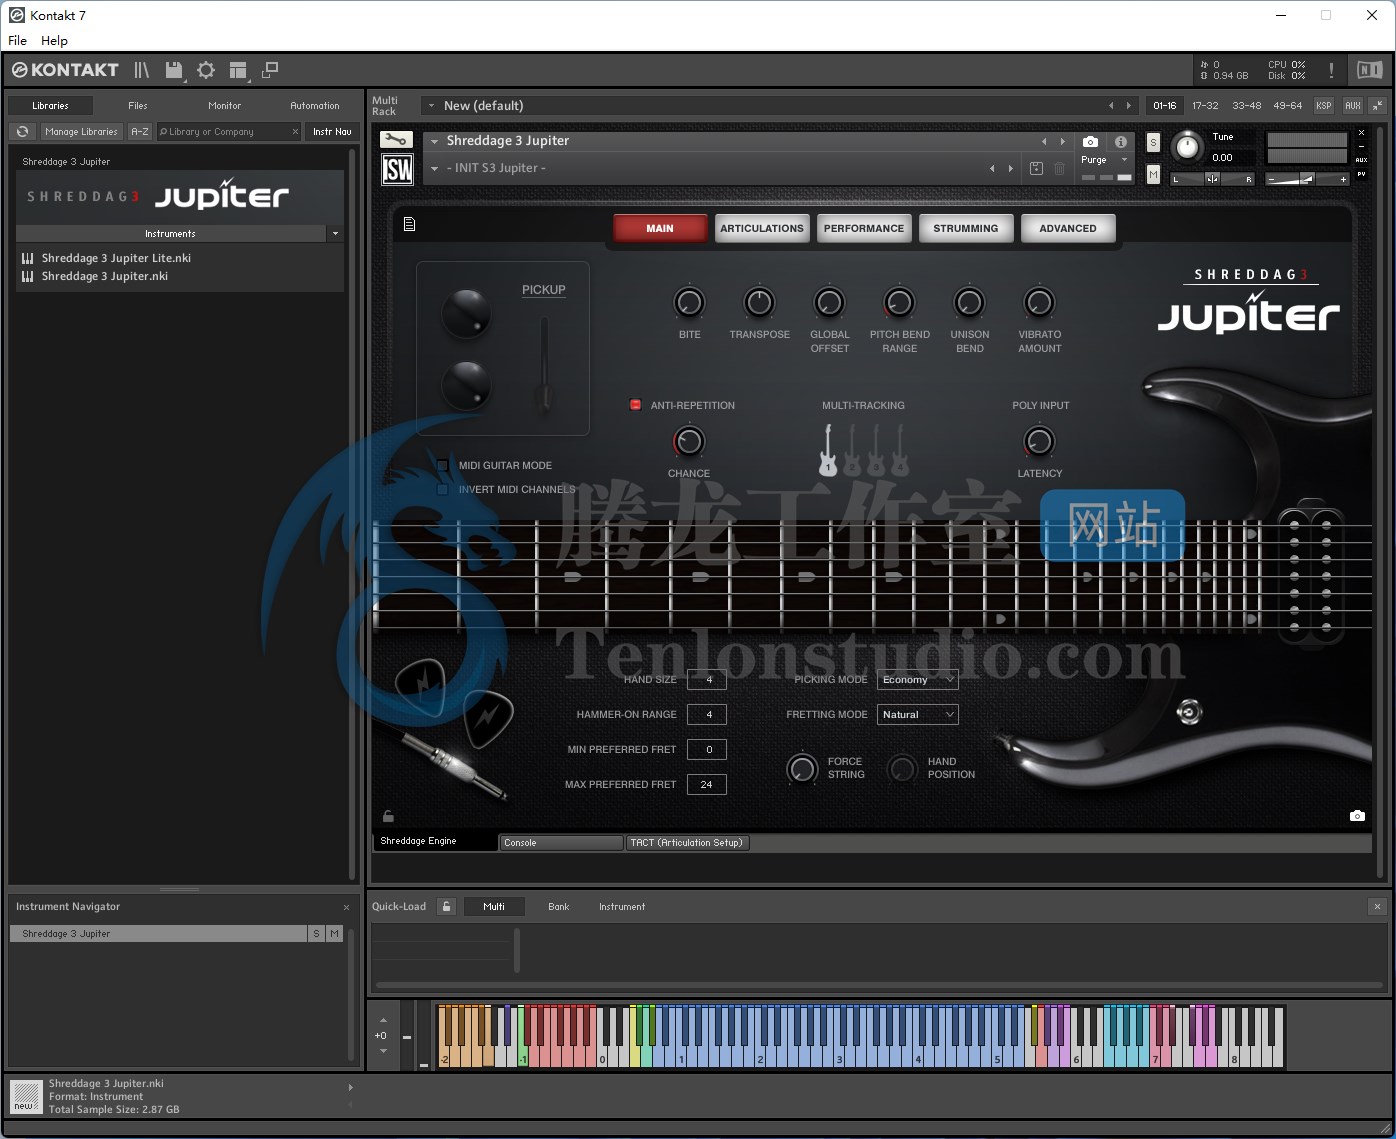Click the instrument volume slider
Image resolution: width=1396 pixels, height=1139 pixels.
pos(1308,179)
